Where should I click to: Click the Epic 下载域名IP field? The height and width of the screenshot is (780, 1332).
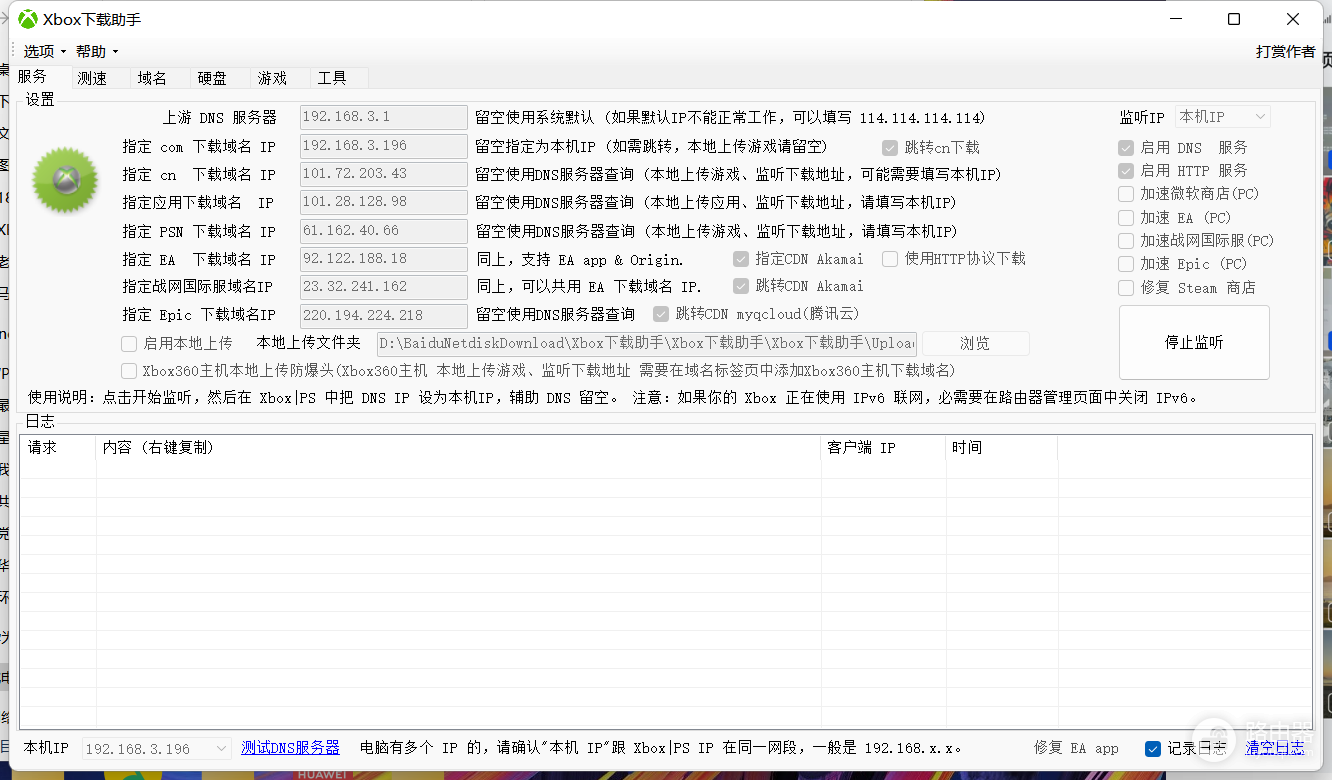384,315
